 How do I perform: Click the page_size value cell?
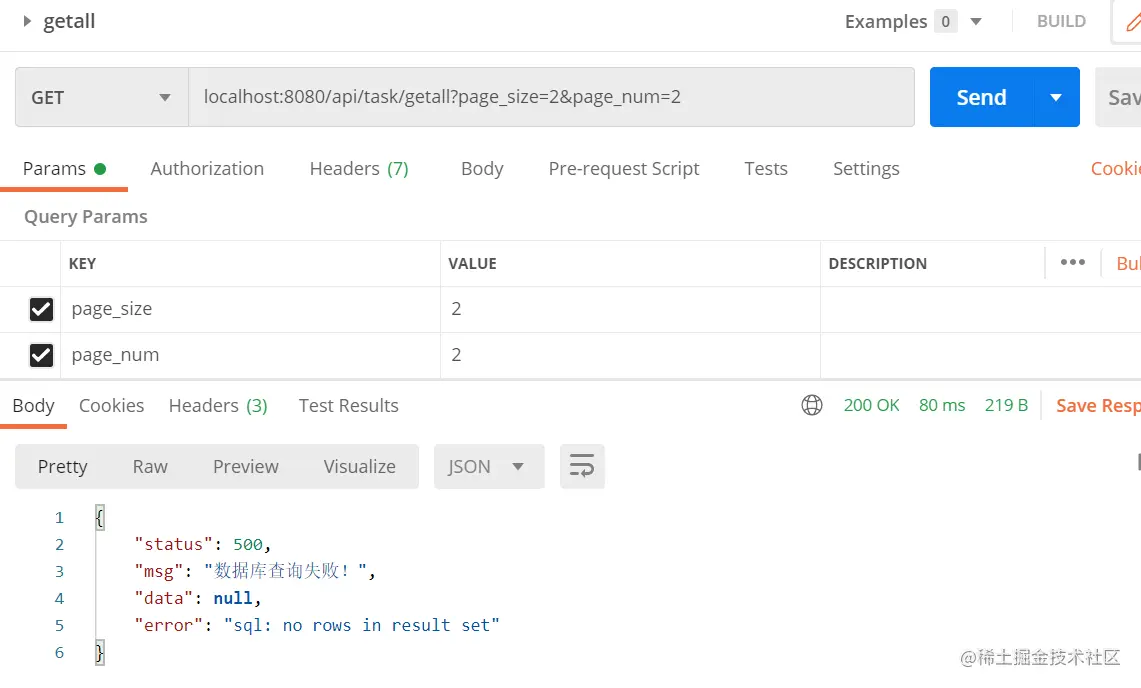click(630, 309)
